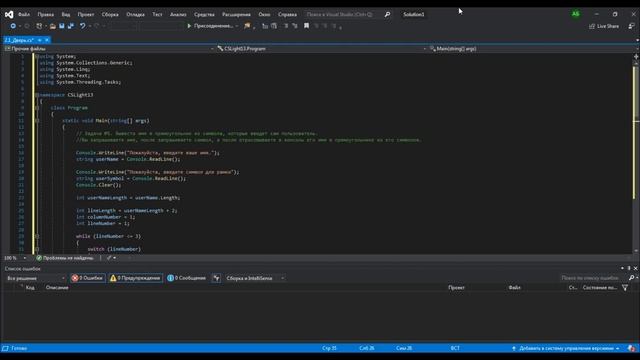This screenshot has height=360, width=640.
Task: Collapse the namespace CSLight13 block
Action: click(37, 95)
